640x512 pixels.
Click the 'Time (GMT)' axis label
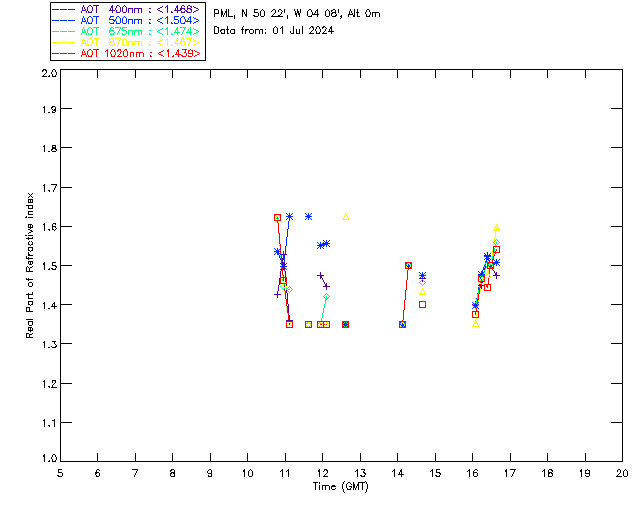[x=341, y=487]
